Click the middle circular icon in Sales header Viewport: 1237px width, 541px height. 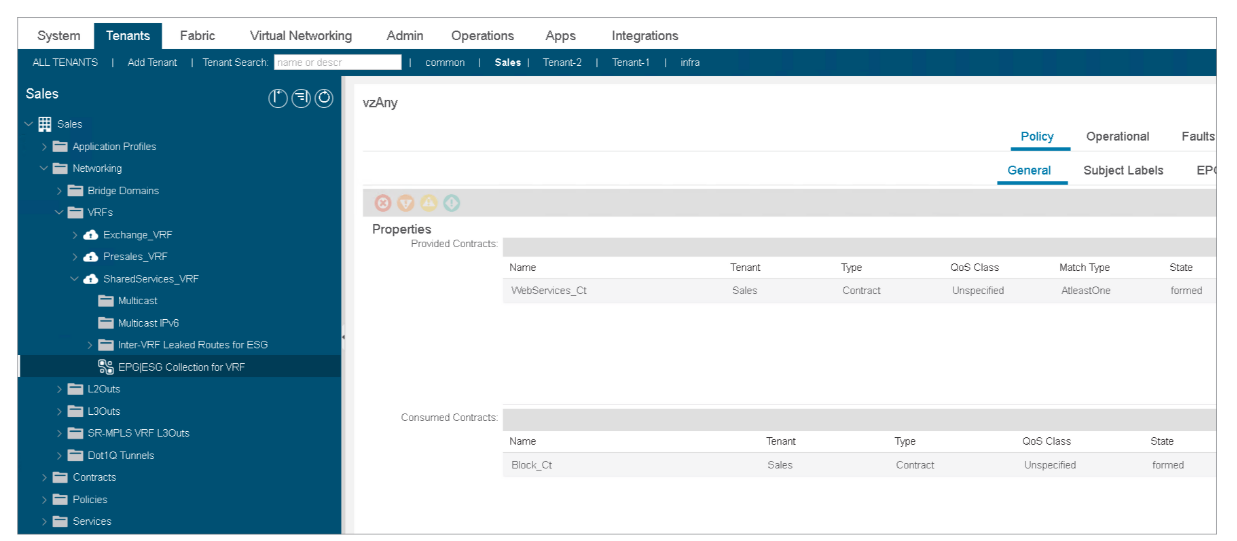(x=301, y=98)
